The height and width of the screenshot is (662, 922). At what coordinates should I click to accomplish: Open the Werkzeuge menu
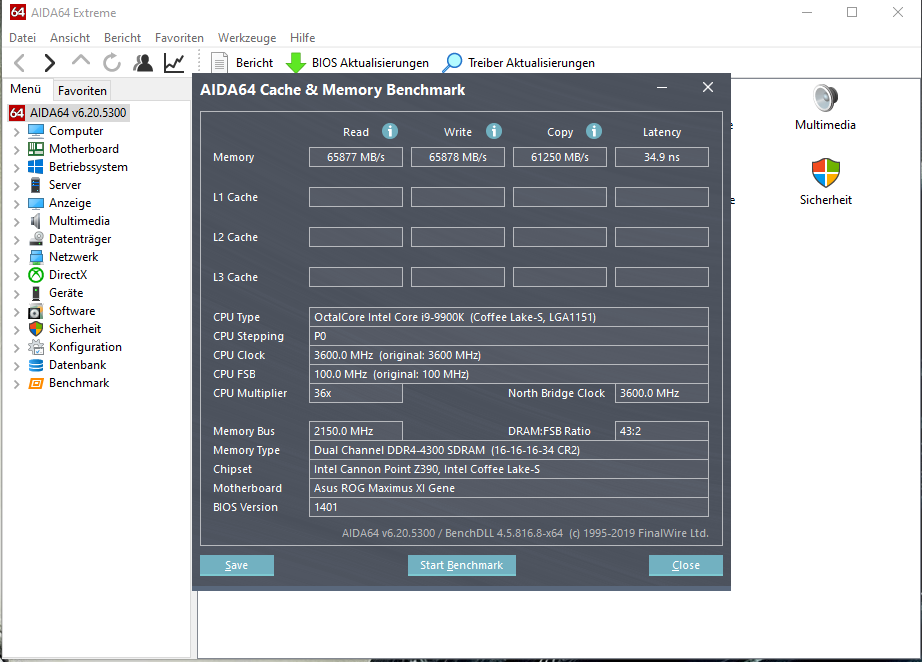pyautogui.click(x=247, y=38)
